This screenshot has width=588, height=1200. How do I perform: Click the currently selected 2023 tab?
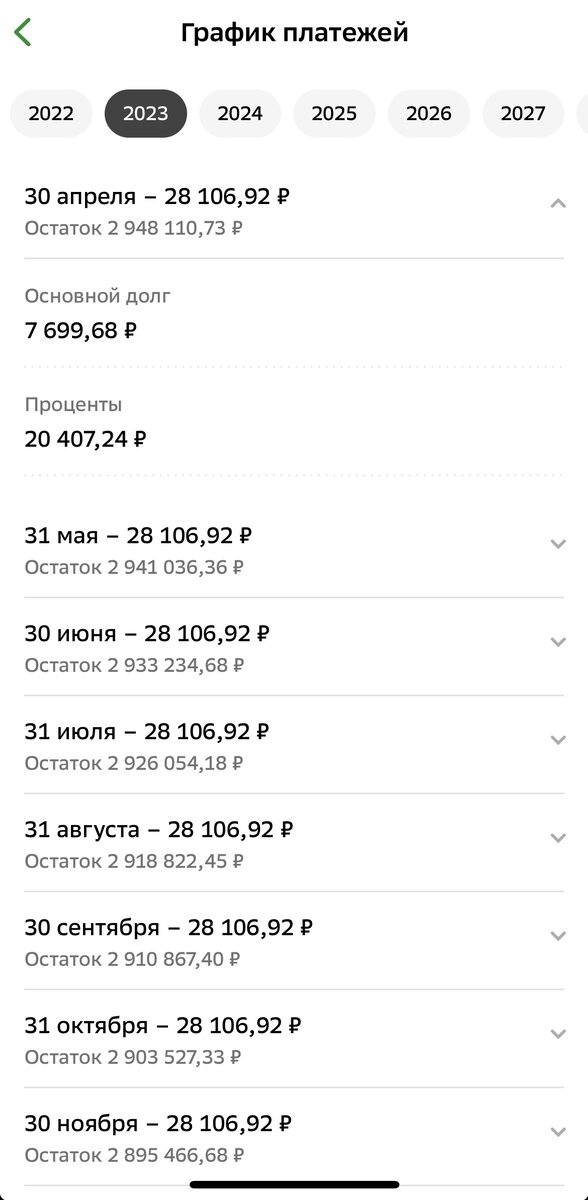(145, 113)
